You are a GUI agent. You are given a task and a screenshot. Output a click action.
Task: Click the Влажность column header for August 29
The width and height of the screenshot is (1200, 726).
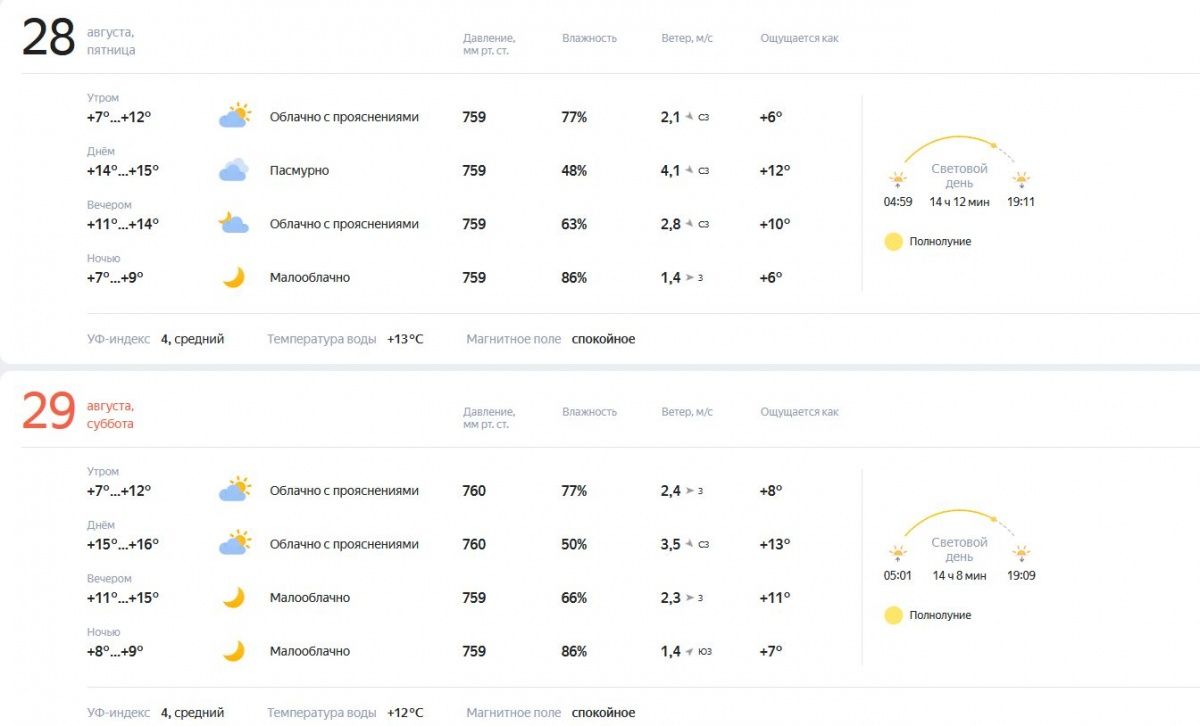coord(589,412)
